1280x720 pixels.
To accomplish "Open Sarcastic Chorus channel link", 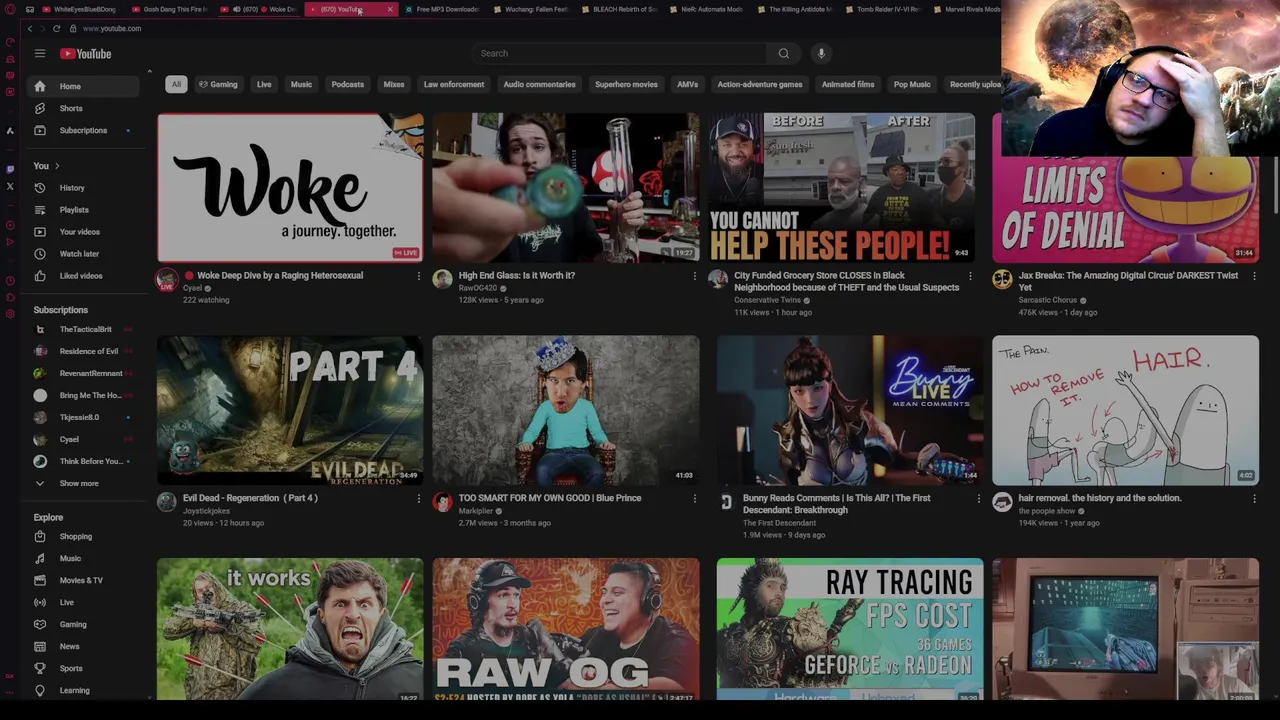I will pos(1048,300).
